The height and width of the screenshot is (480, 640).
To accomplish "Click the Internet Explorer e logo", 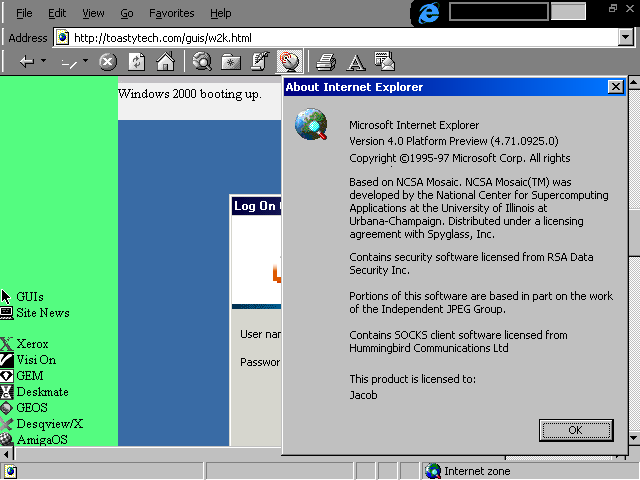I will [428, 12].
